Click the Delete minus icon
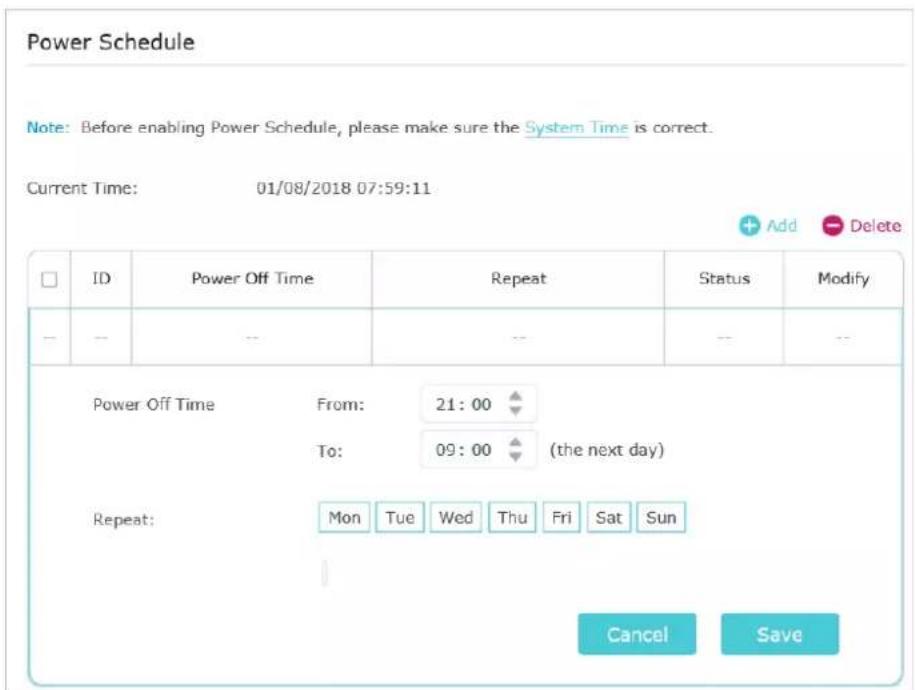 click(x=833, y=225)
